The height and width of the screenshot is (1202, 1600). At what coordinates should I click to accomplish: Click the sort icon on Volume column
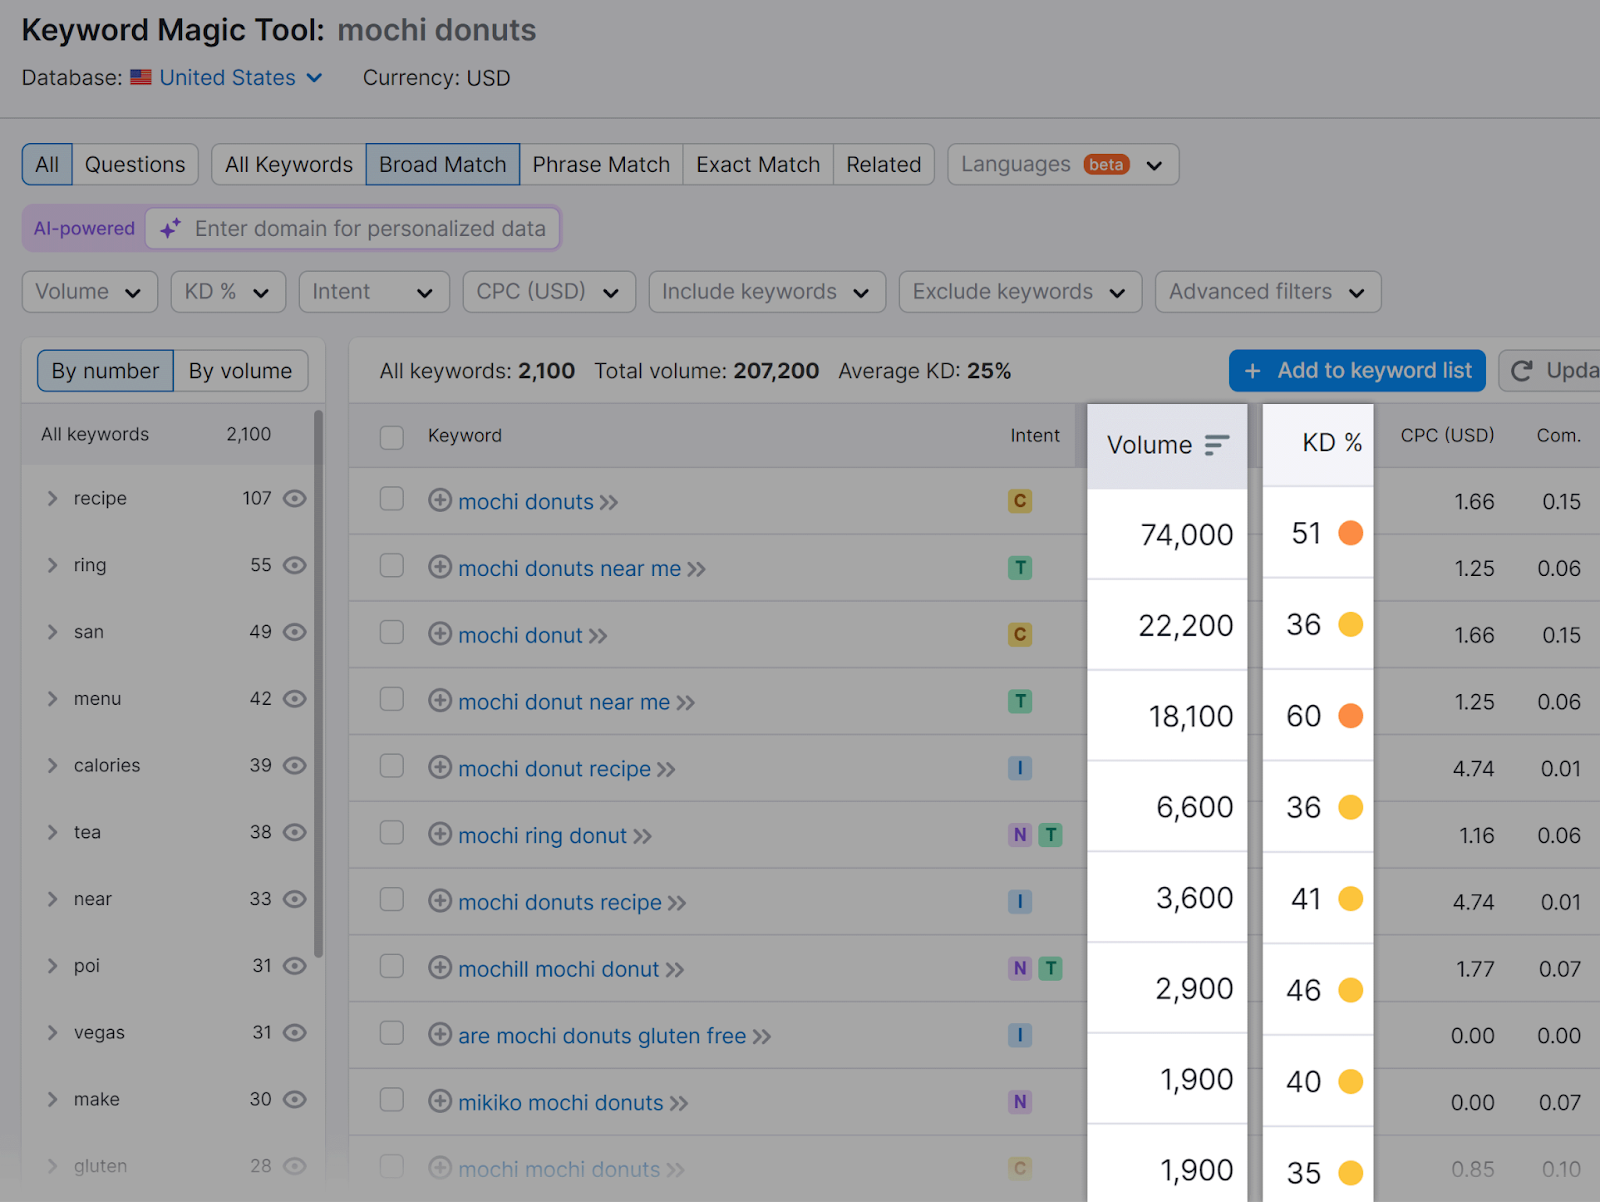(x=1216, y=445)
